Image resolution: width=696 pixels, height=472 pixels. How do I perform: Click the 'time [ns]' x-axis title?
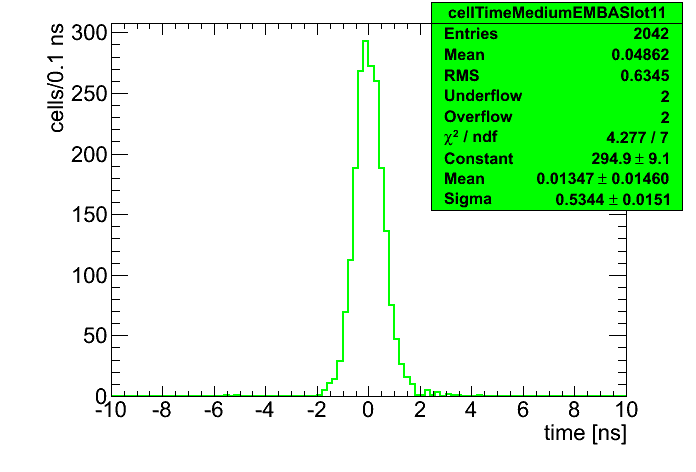(x=584, y=436)
